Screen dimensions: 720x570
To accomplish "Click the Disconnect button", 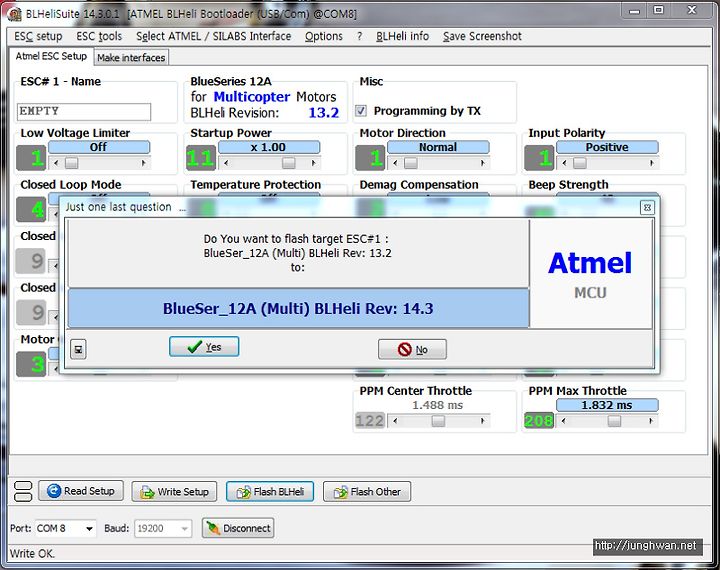I will [238, 528].
